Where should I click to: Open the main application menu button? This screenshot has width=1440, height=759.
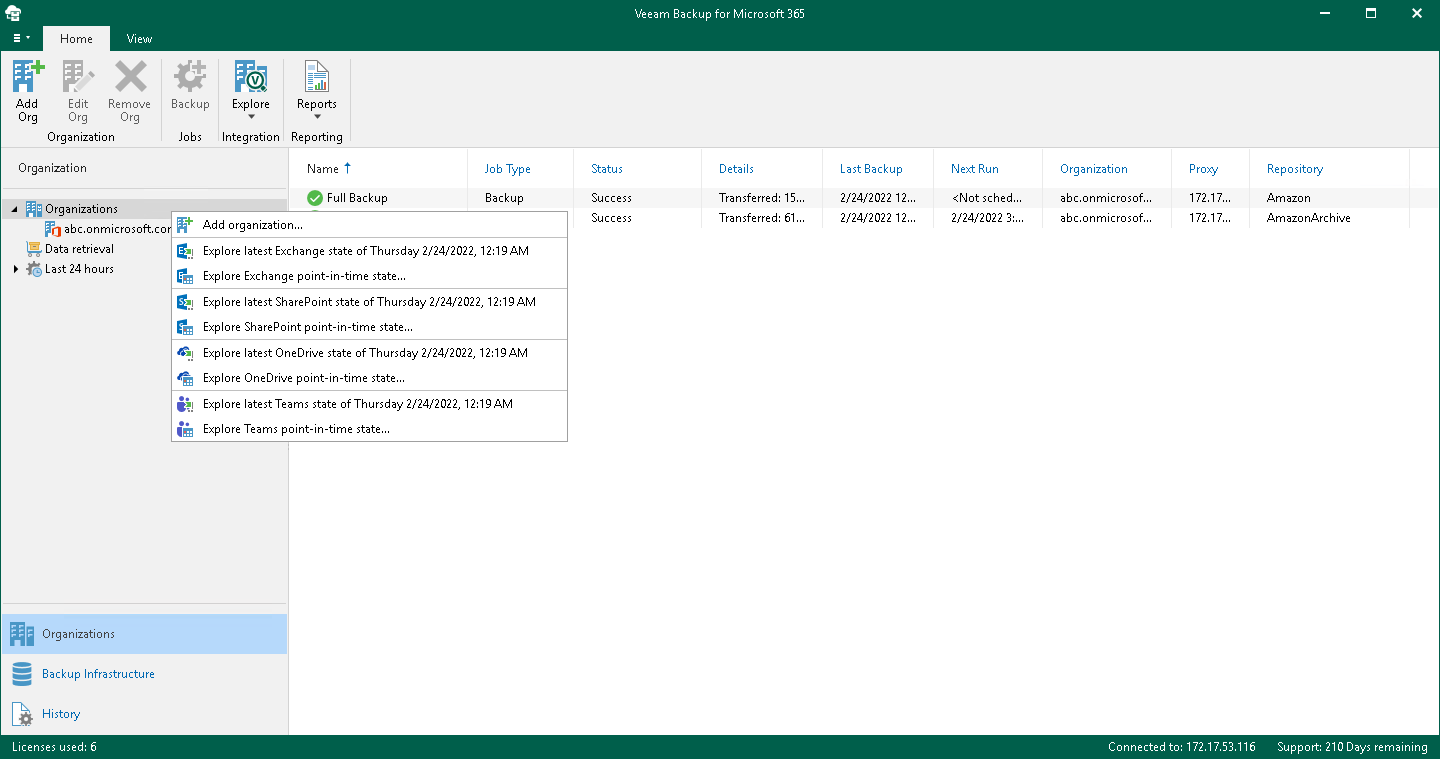(x=21, y=38)
